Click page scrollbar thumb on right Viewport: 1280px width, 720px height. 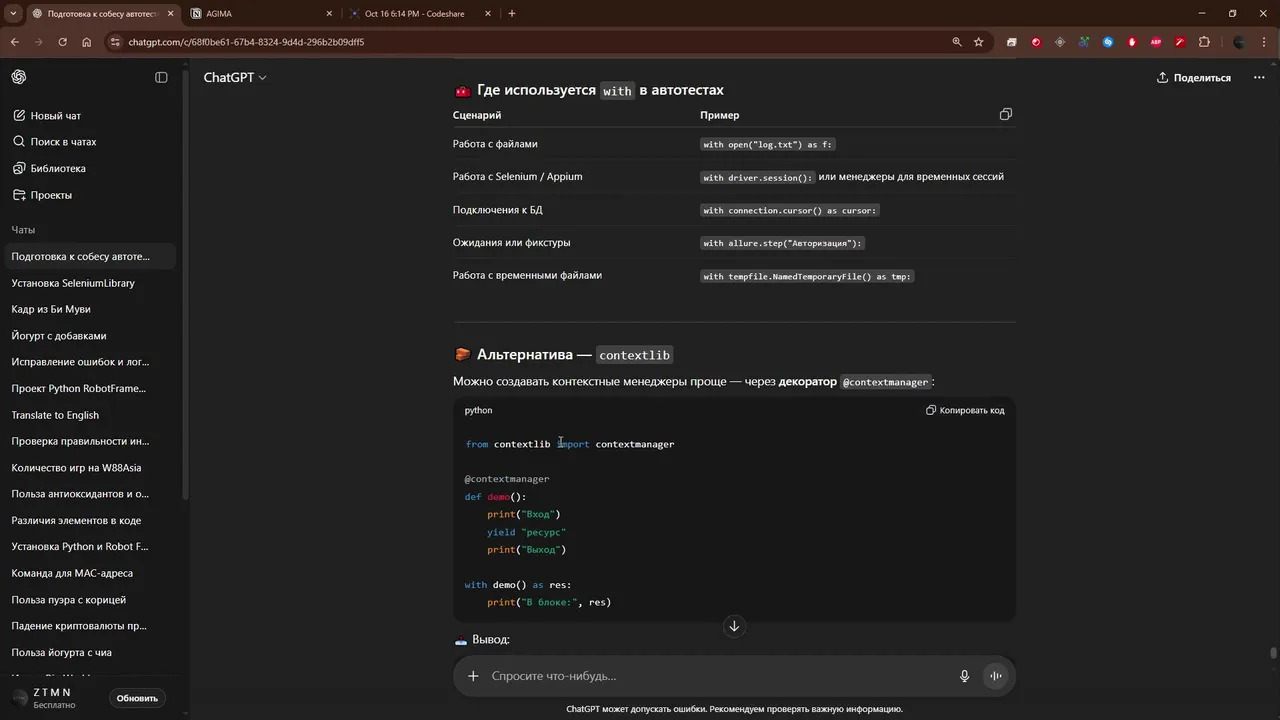tap(1273, 654)
